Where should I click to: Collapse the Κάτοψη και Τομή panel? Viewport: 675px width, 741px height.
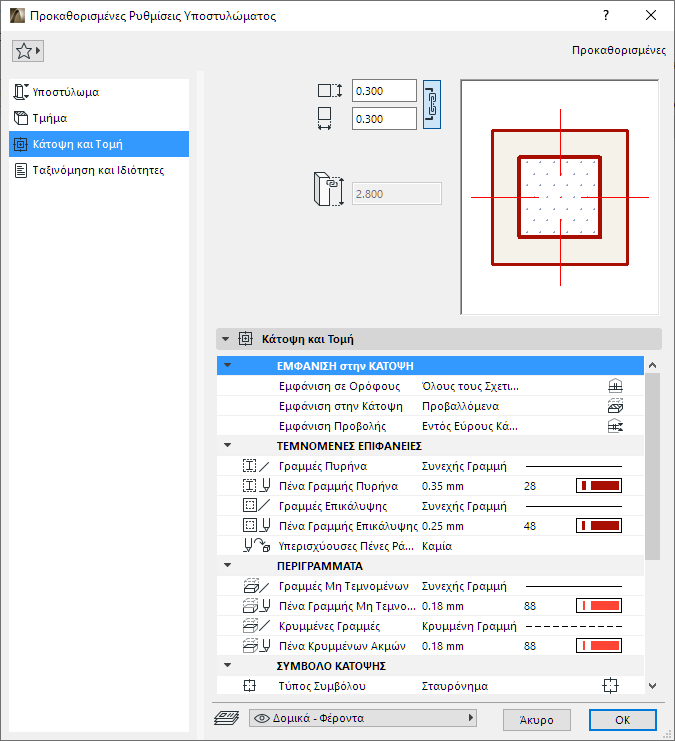[x=225, y=339]
